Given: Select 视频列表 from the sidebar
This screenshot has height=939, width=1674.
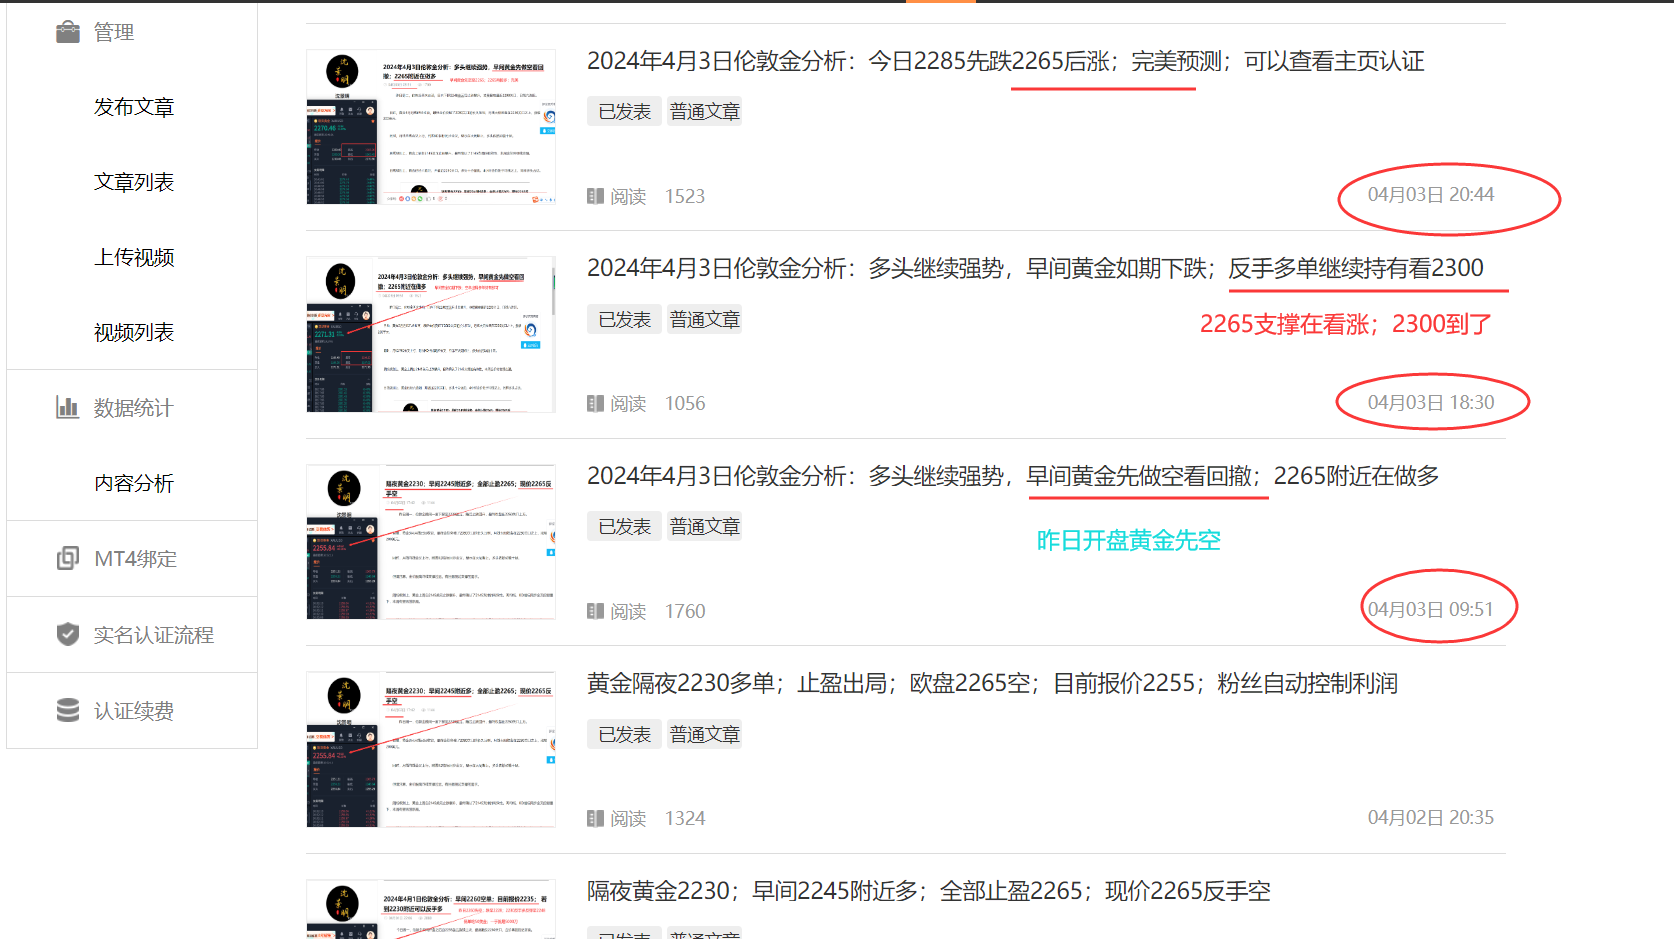Looking at the screenshot, I should click(134, 331).
